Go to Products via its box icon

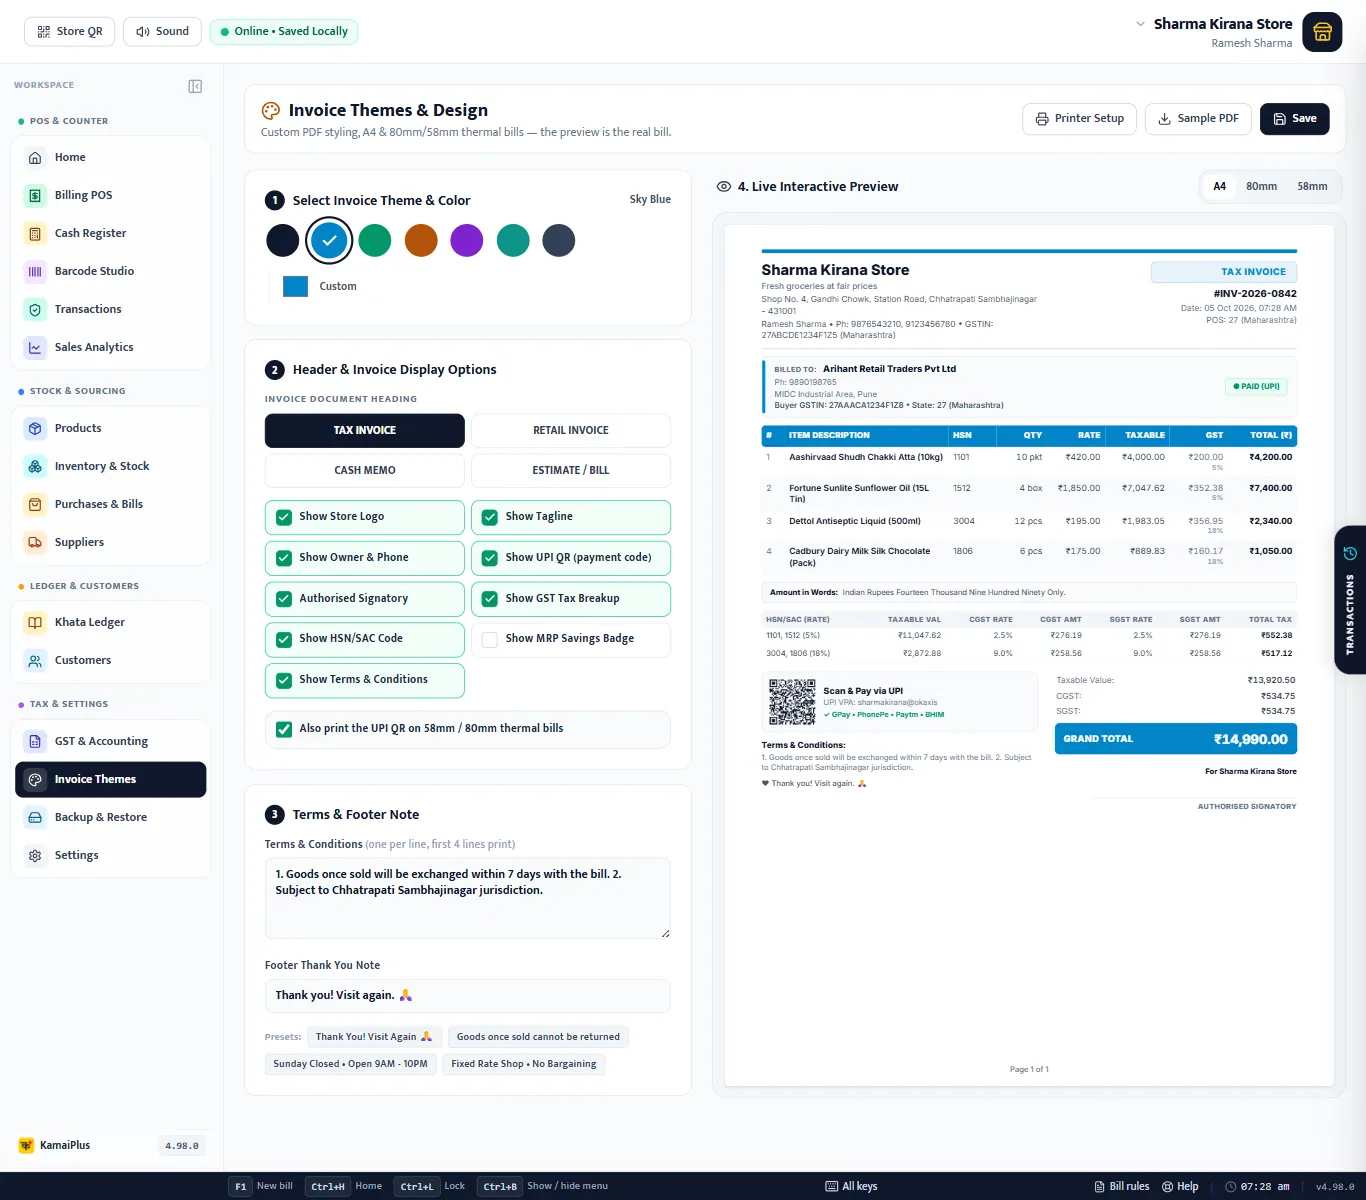(35, 428)
